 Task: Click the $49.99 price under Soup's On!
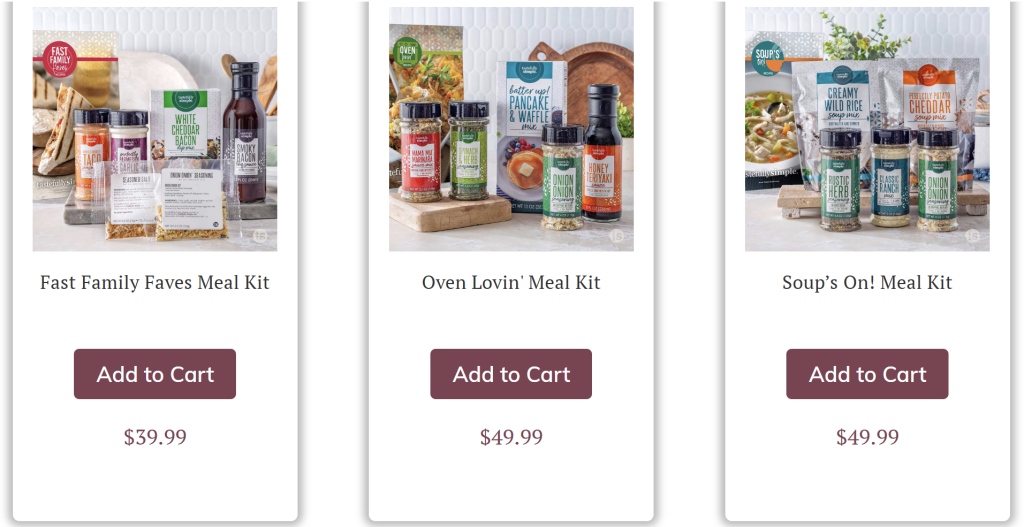(867, 437)
